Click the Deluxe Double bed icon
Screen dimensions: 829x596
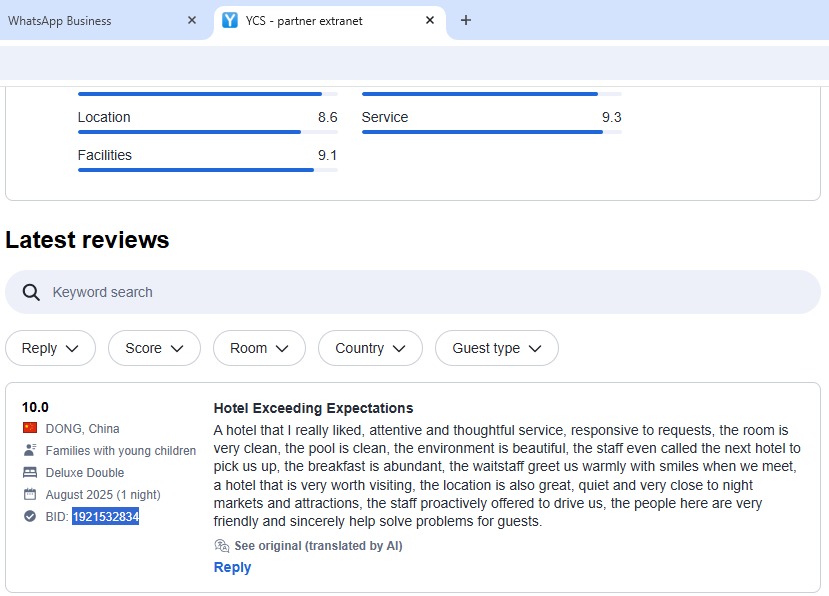(x=30, y=473)
